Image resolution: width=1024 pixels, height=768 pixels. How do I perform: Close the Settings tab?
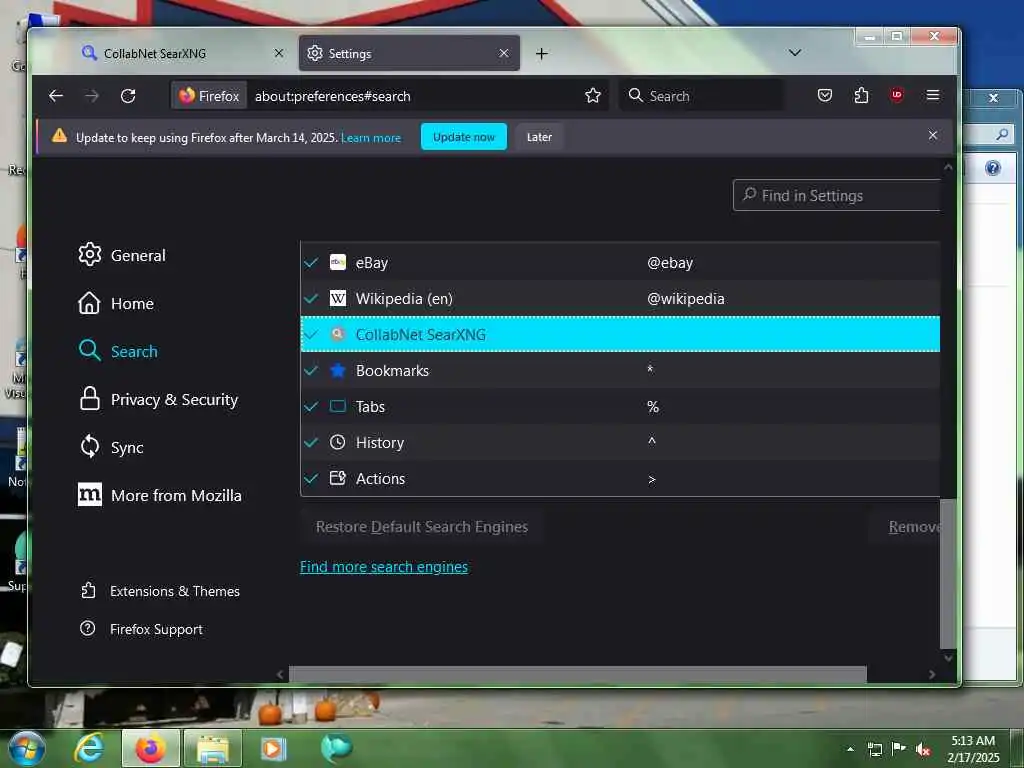[x=504, y=53]
